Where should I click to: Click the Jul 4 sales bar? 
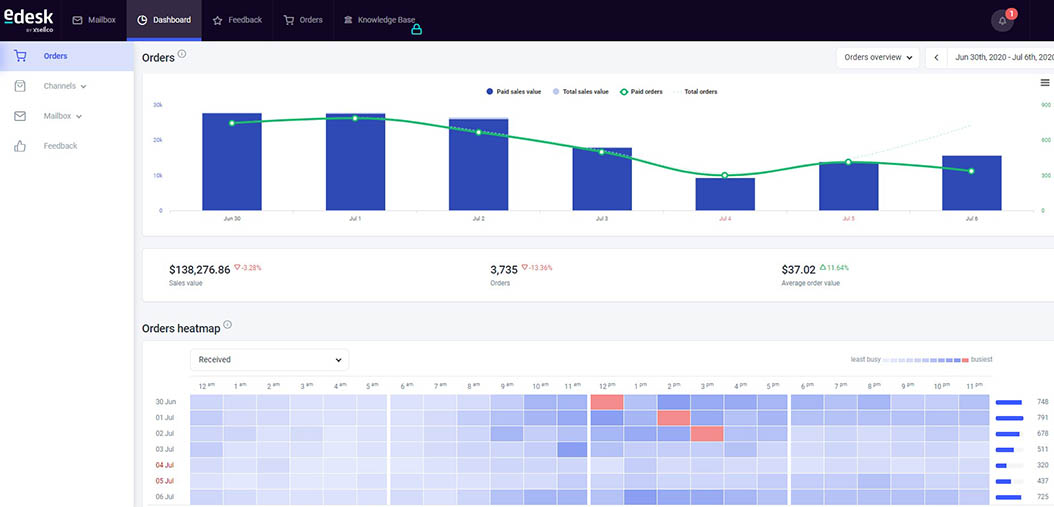point(725,194)
